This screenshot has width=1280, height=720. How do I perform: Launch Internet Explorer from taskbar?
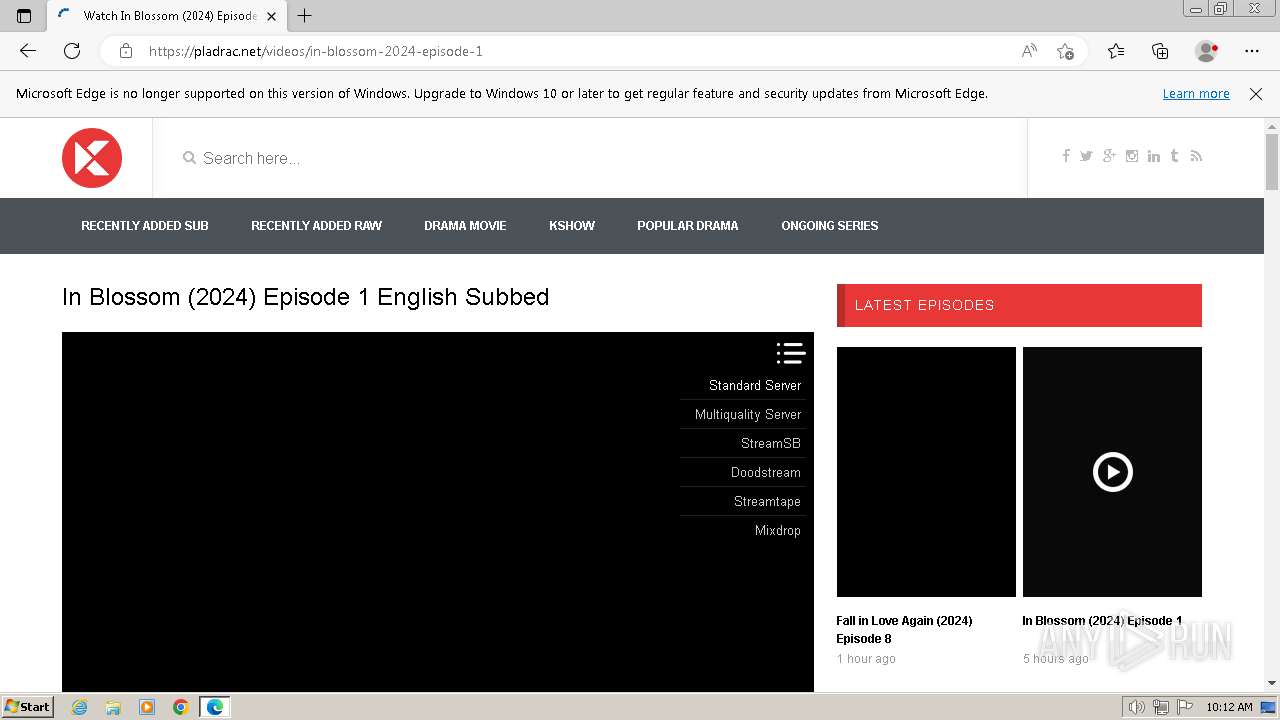(x=80, y=707)
